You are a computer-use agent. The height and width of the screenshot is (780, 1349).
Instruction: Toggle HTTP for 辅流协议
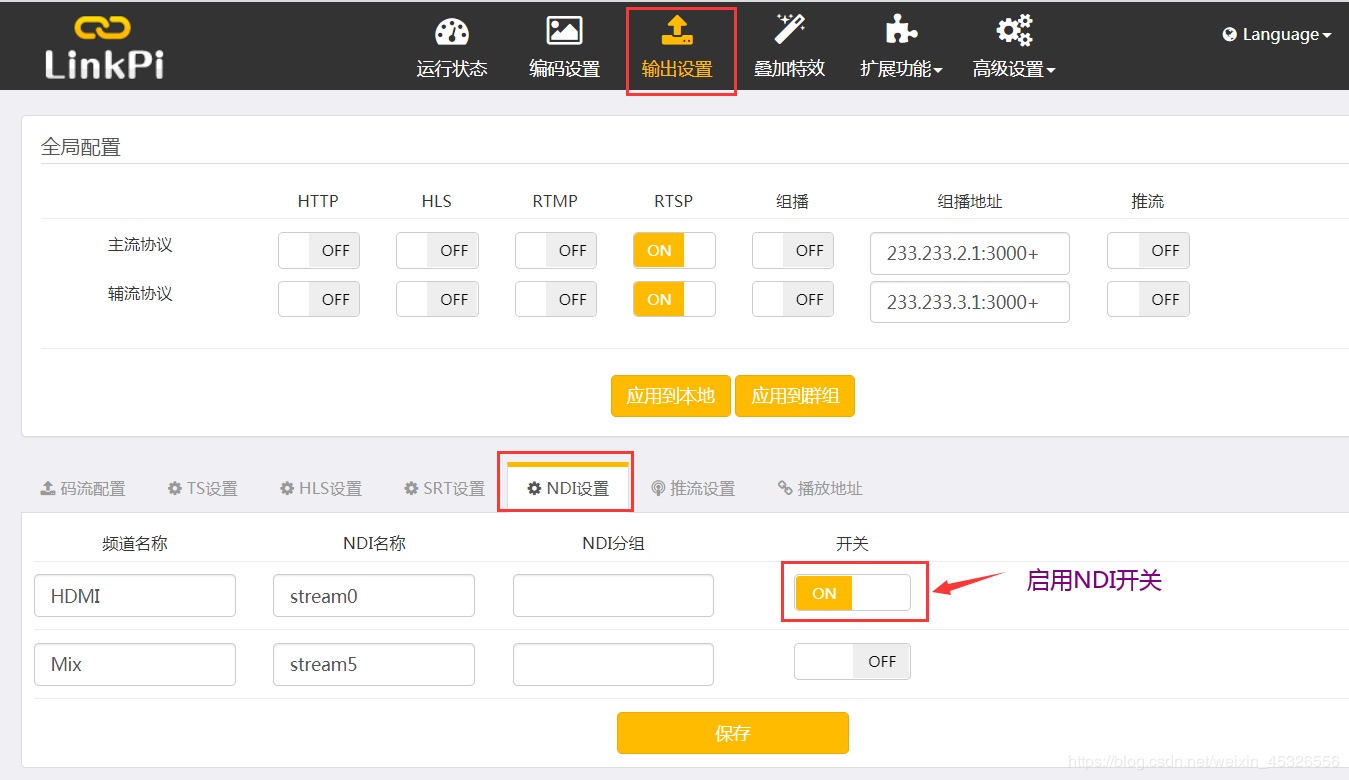pyautogui.click(x=319, y=299)
